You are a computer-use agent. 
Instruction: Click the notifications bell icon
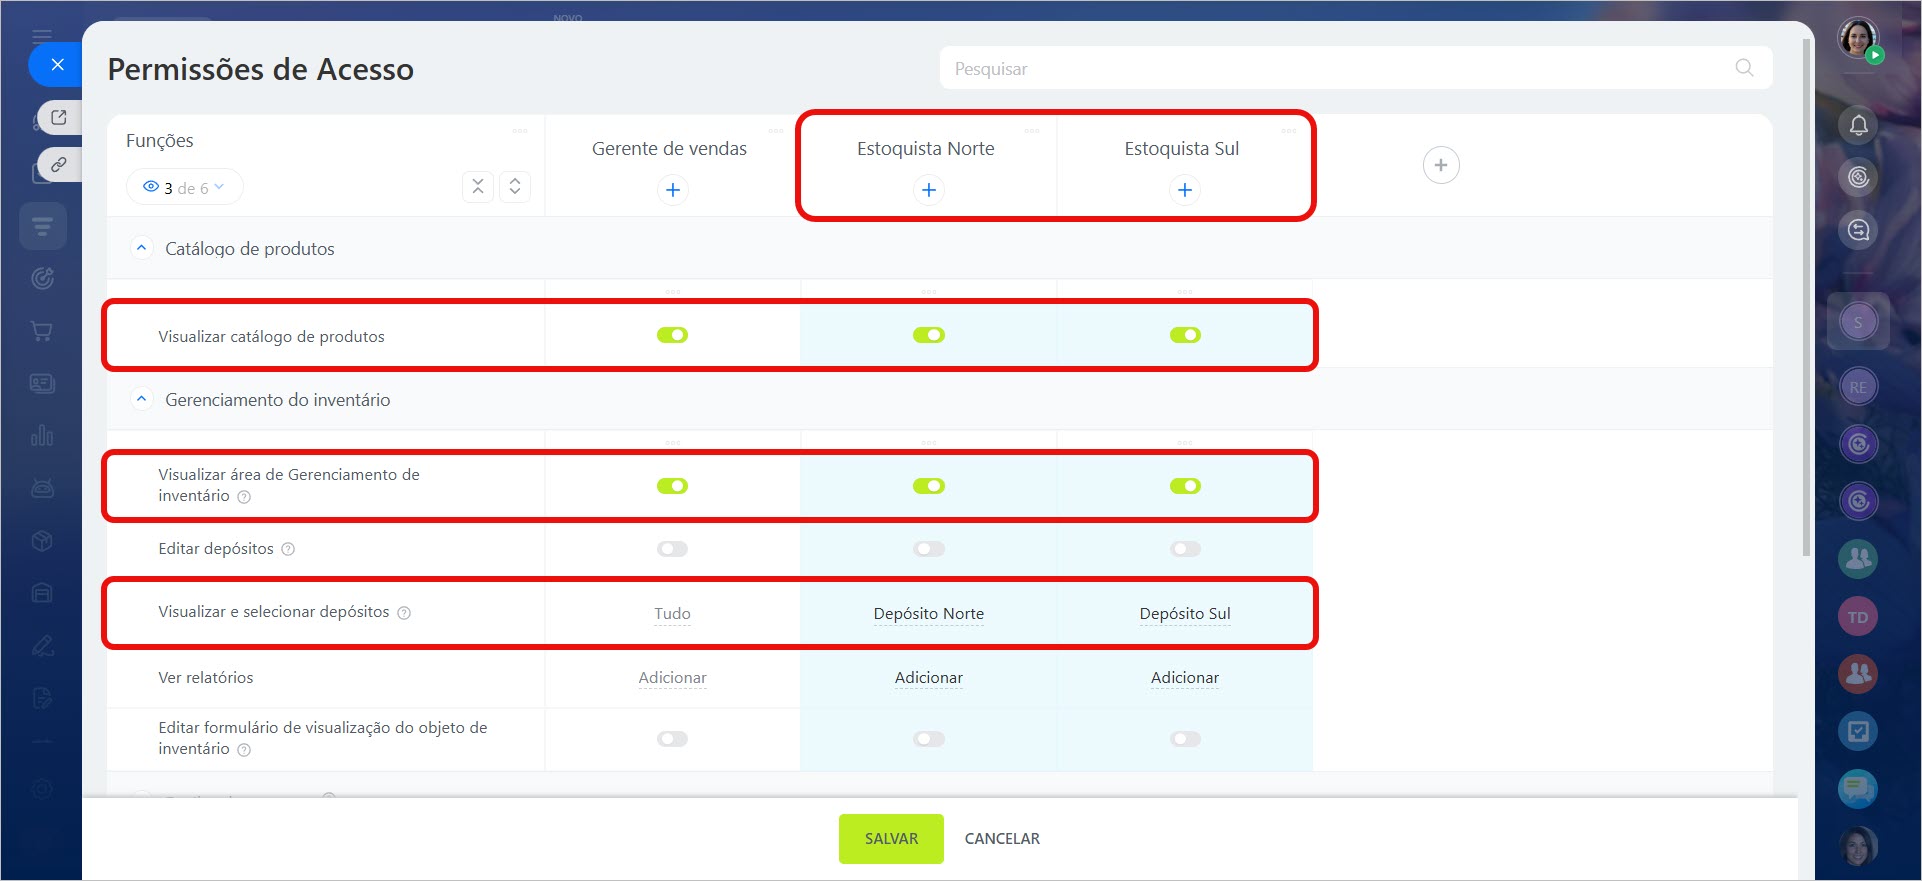click(1858, 125)
